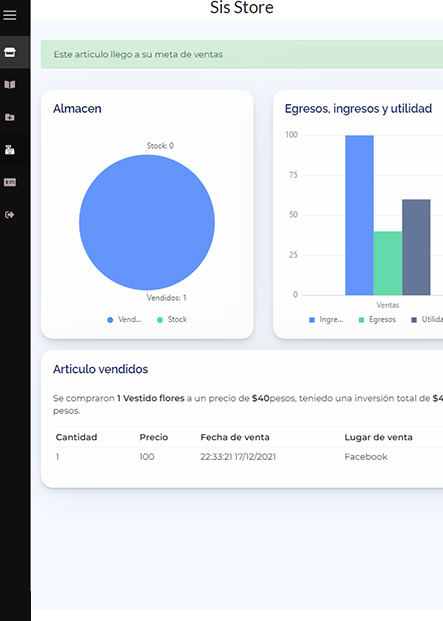Click the gray-blue Utilidad bar
Image resolution: width=443 pixels, height=621 pixels.
click(416, 247)
